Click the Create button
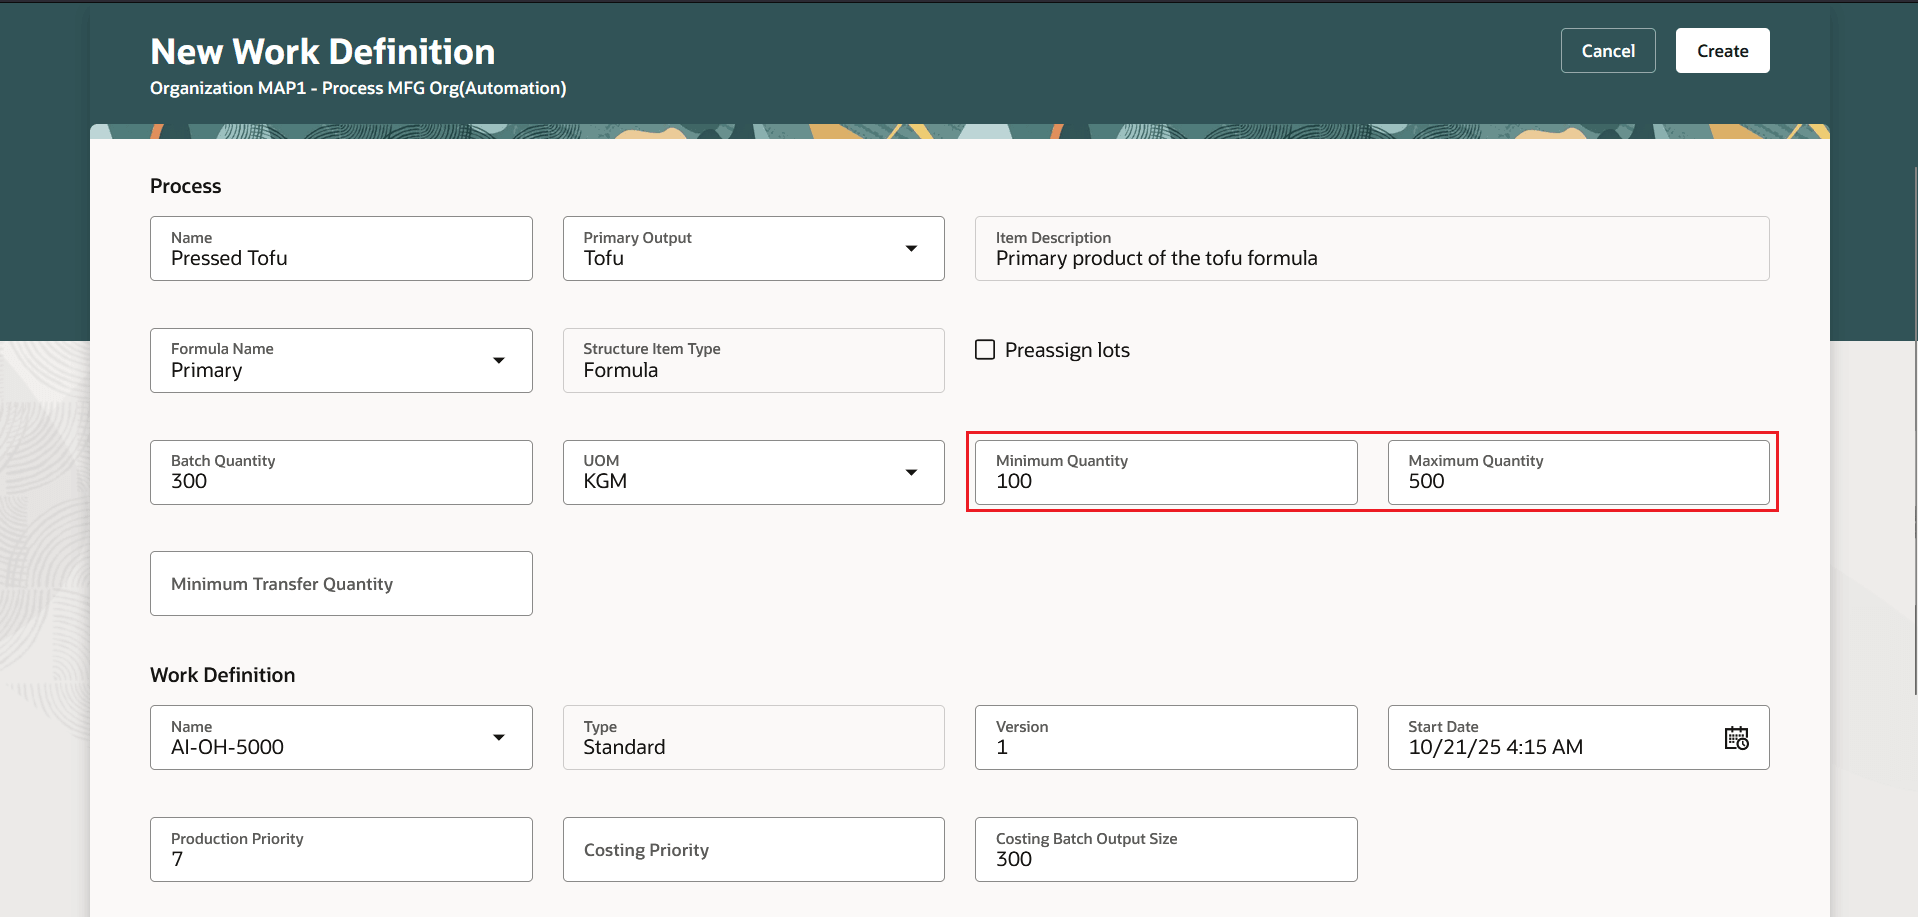1918x917 pixels. (1722, 51)
